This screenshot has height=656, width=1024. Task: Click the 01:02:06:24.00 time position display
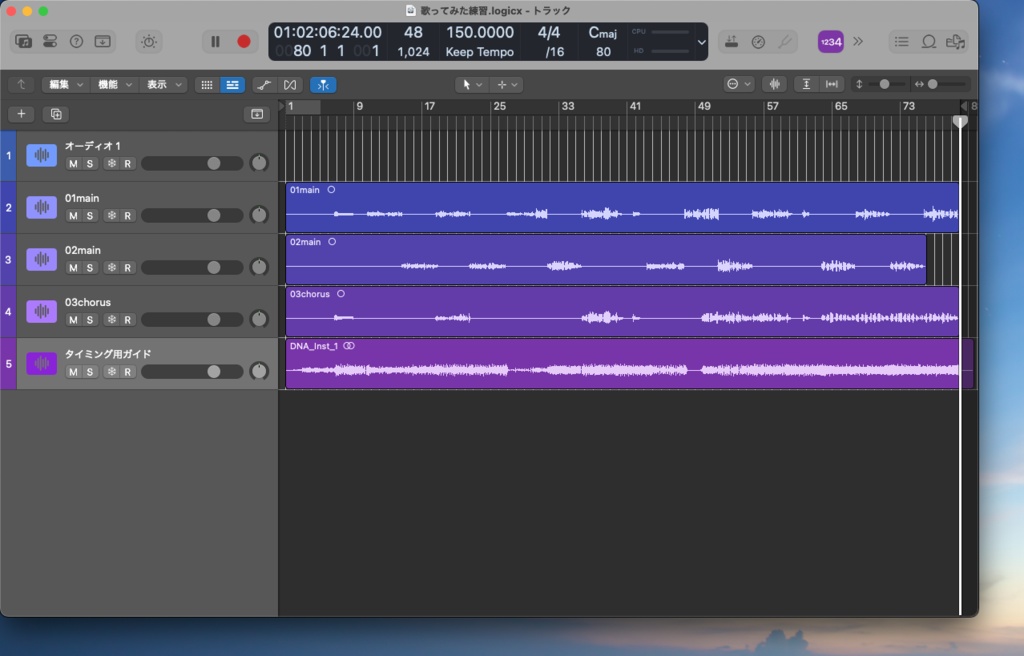(x=327, y=33)
